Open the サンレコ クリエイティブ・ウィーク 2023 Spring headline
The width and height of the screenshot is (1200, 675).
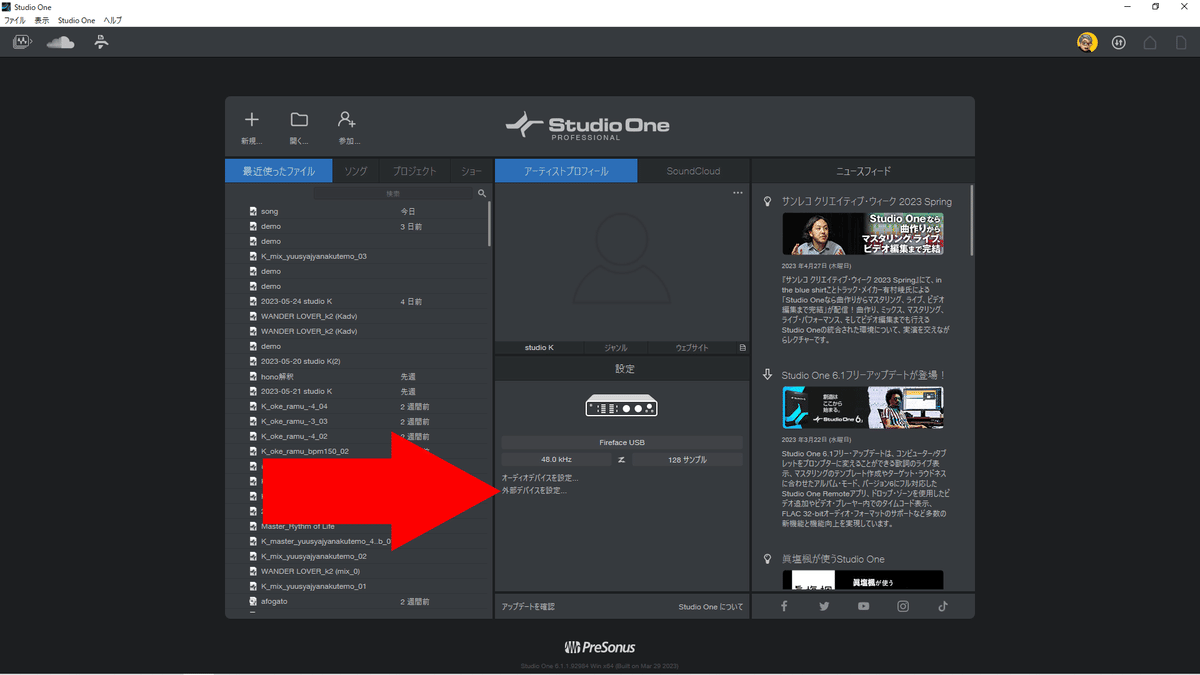[867, 201]
